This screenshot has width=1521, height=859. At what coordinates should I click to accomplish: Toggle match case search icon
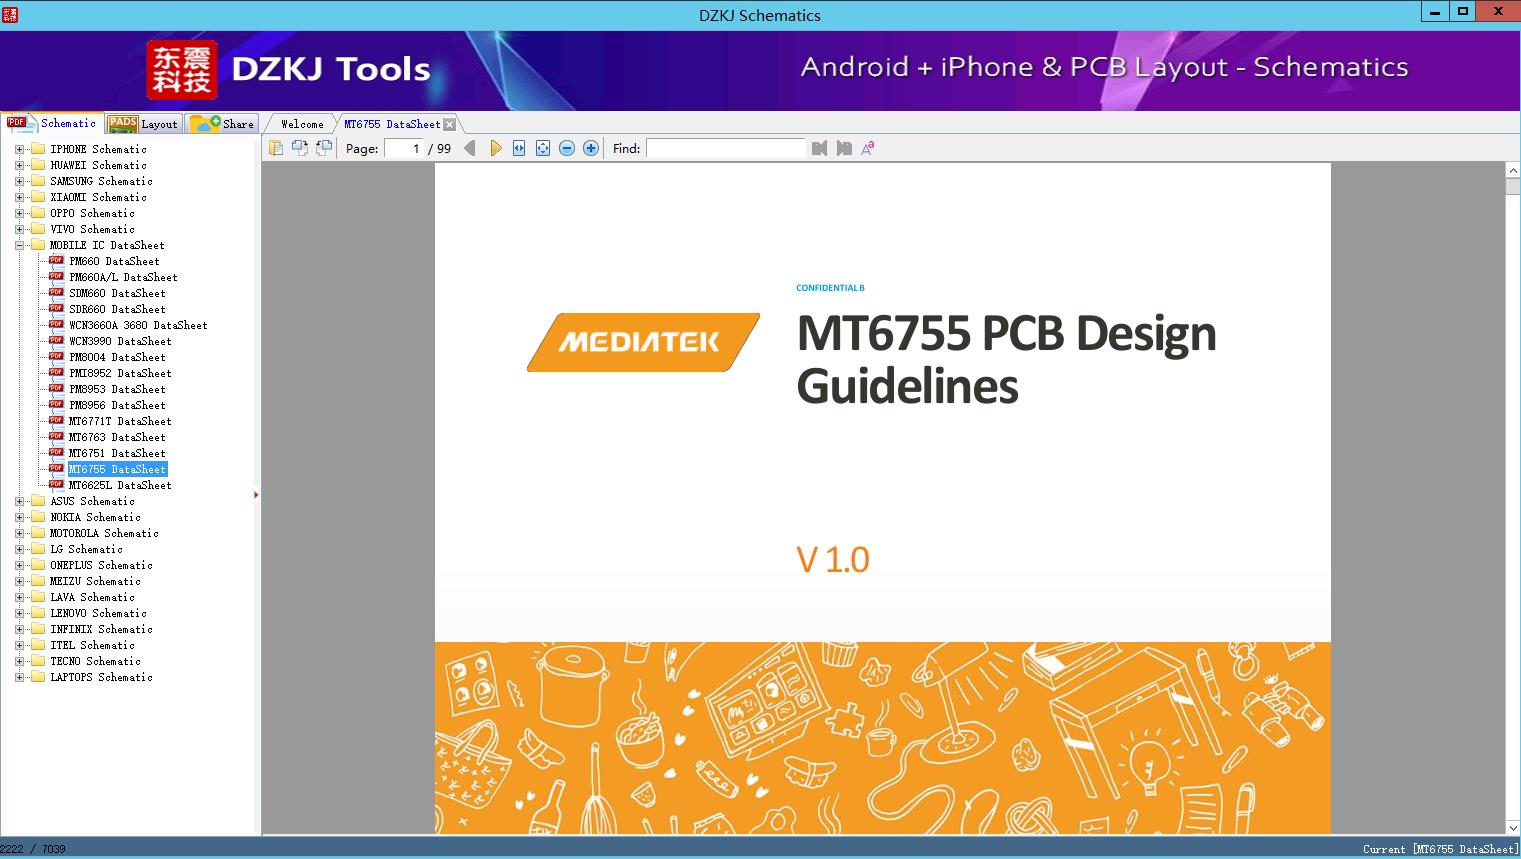[x=868, y=148]
